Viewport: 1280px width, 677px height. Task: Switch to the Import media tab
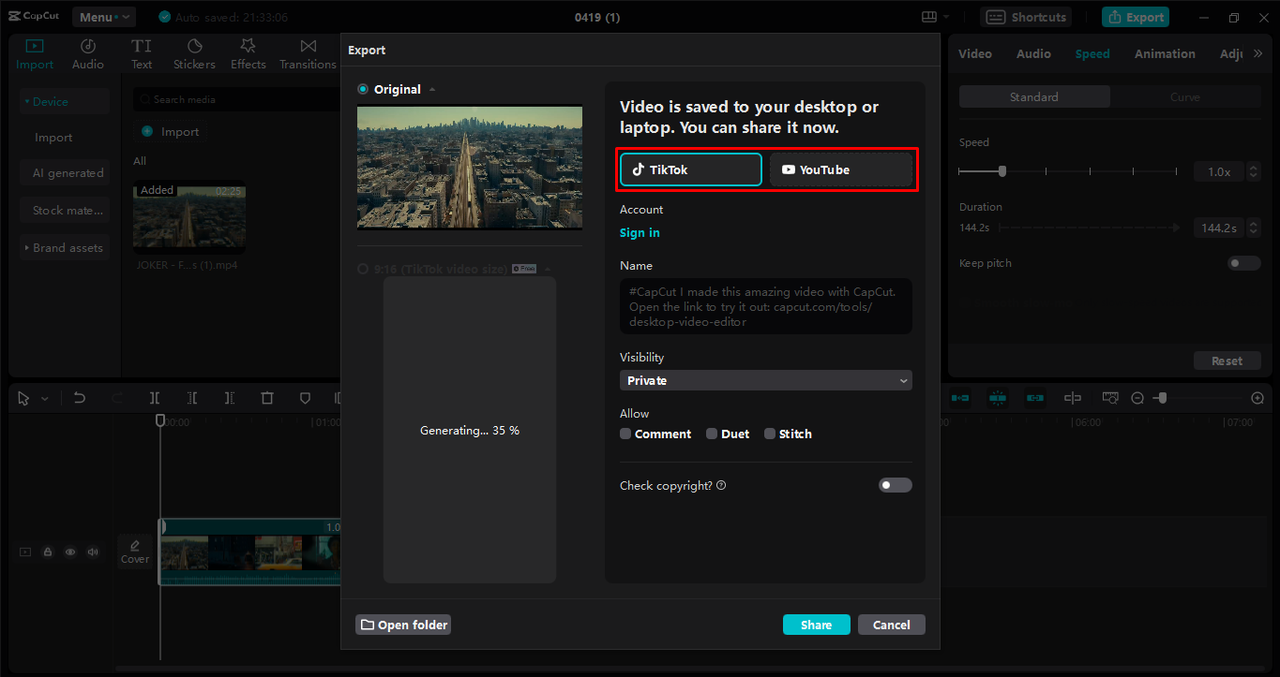tap(35, 54)
